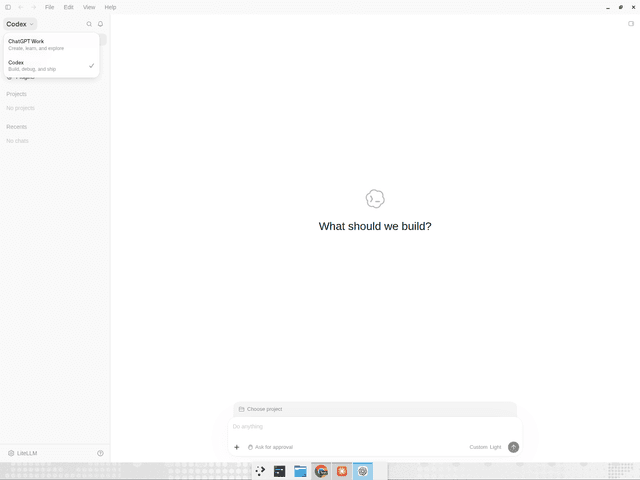640x480 pixels.
Task: Click the Codex terminal logo icon
Action: 375,199
